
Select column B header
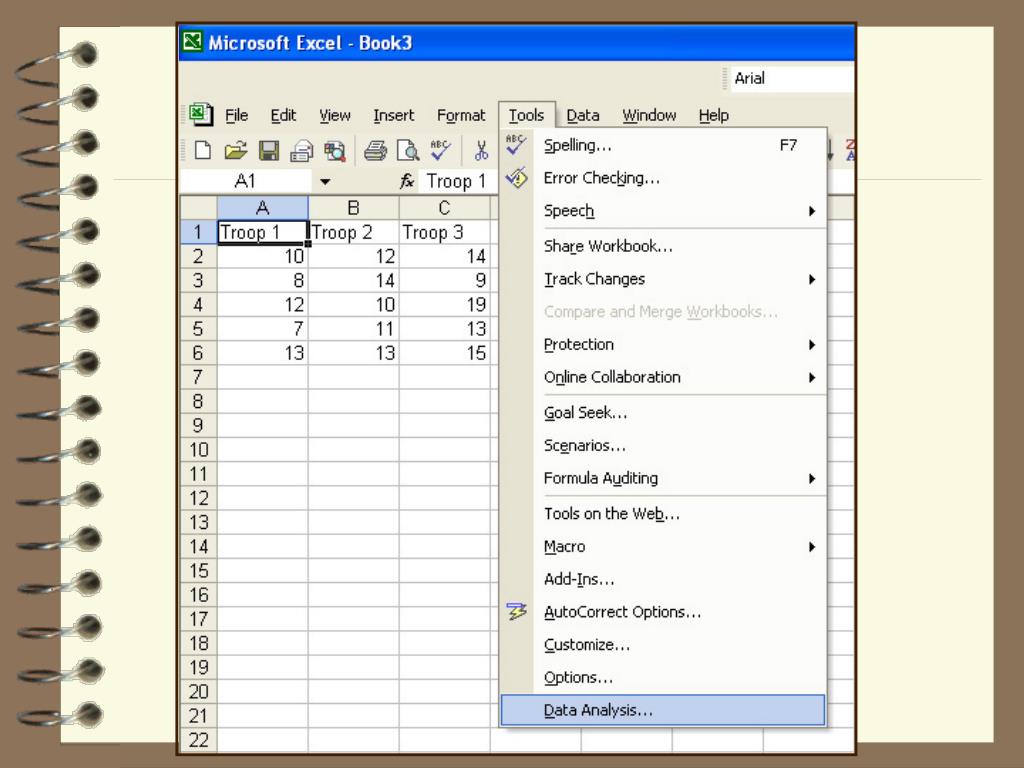pyautogui.click(x=353, y=208)
